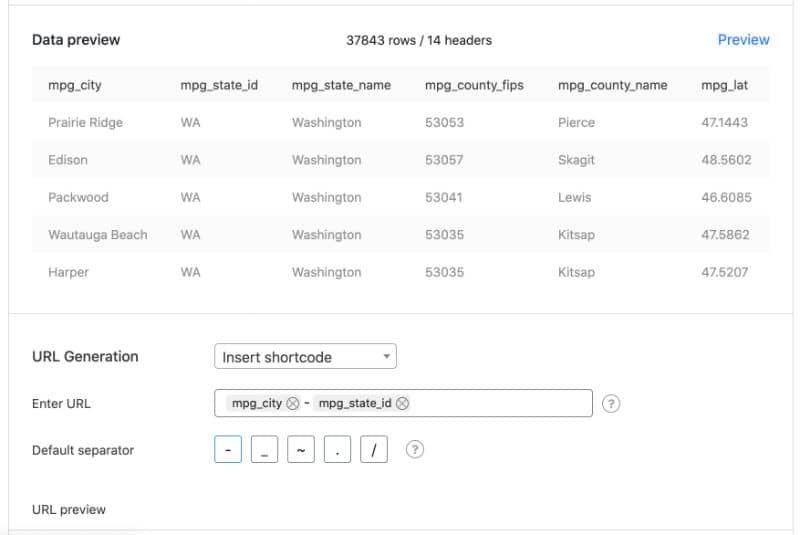Open the Insert shortcode dropdown
The image size is (800, 535).
305,356
